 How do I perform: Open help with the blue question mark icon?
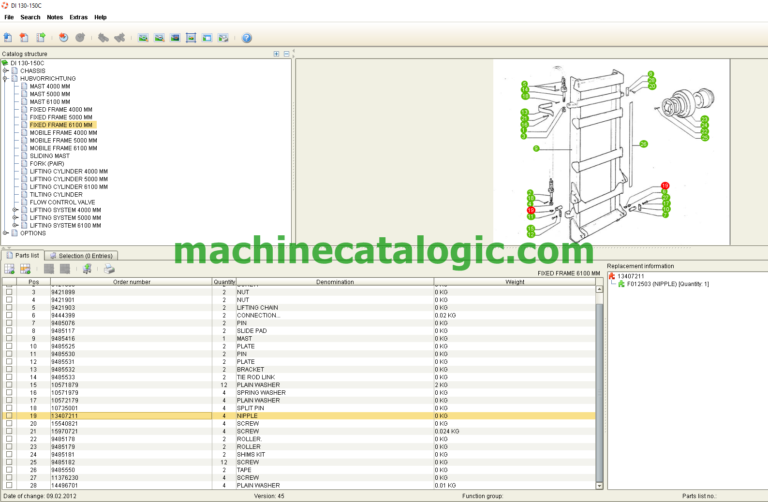247,38
